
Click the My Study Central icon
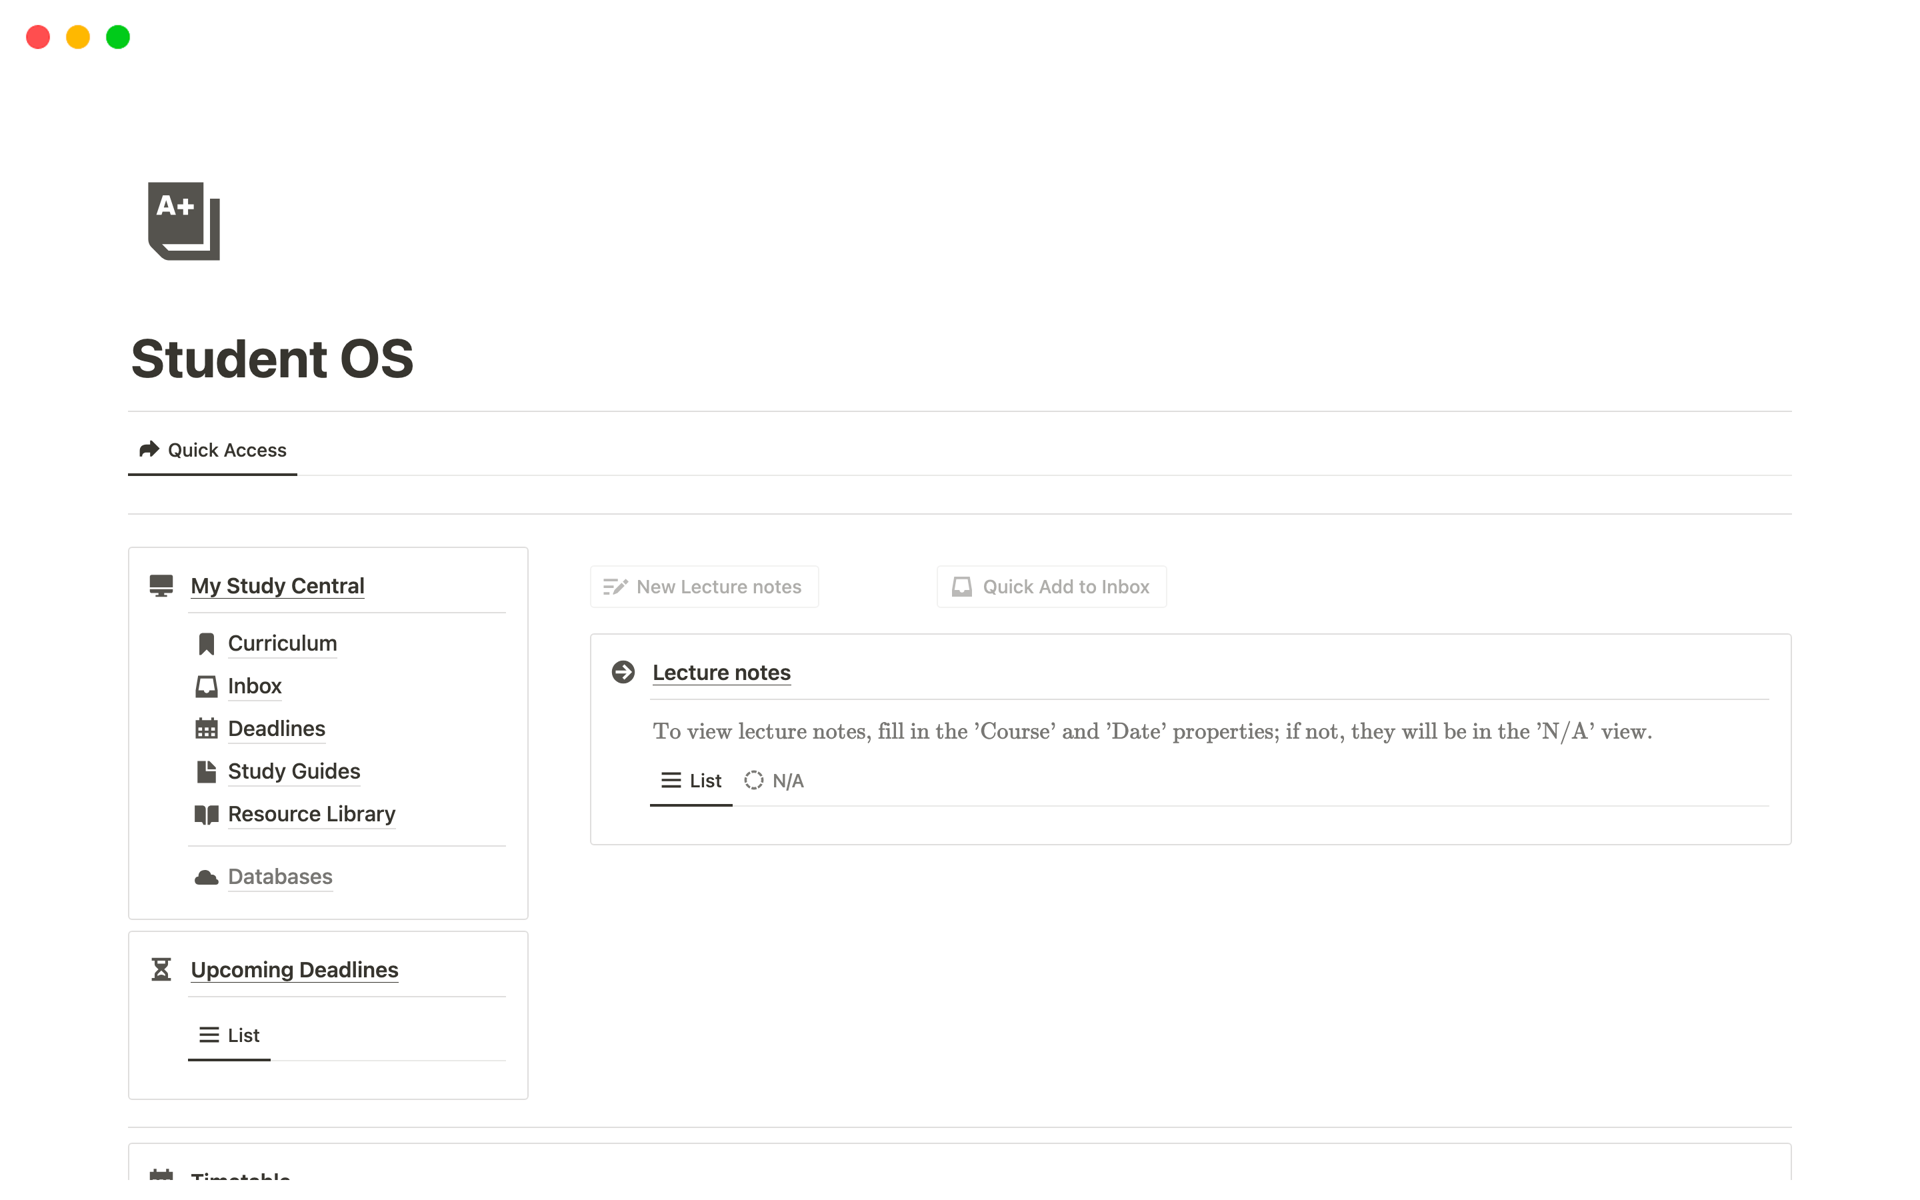pos(162,585)
